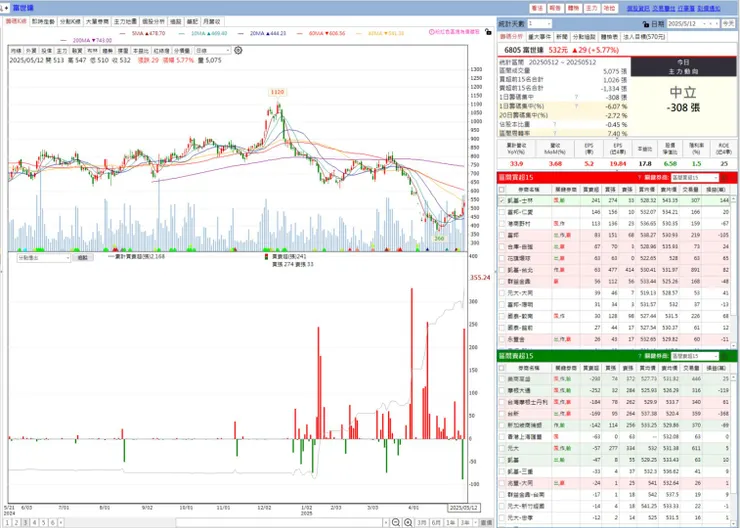Click help icon beside 區間周轉率
The image size is (740, 528).
point(555,134)
